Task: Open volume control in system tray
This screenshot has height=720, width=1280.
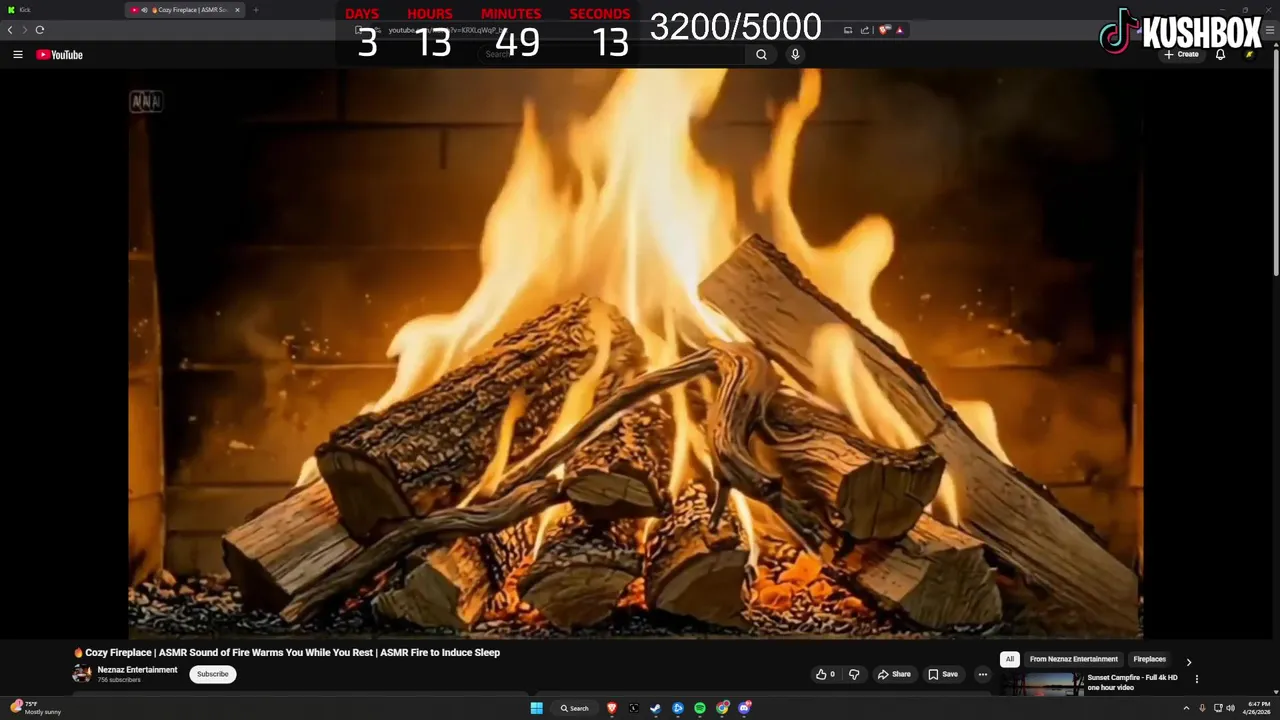Action: click(x=1230, y=708)
